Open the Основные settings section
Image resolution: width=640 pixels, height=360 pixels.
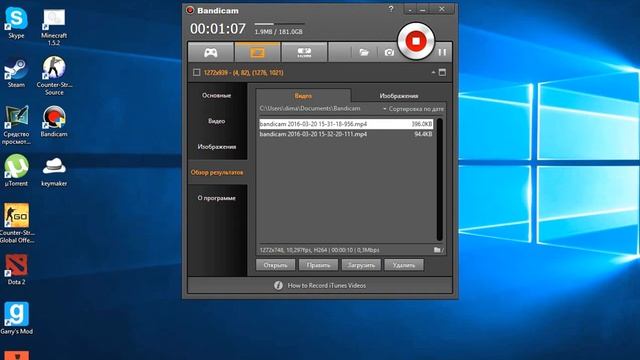pos(217,95)
